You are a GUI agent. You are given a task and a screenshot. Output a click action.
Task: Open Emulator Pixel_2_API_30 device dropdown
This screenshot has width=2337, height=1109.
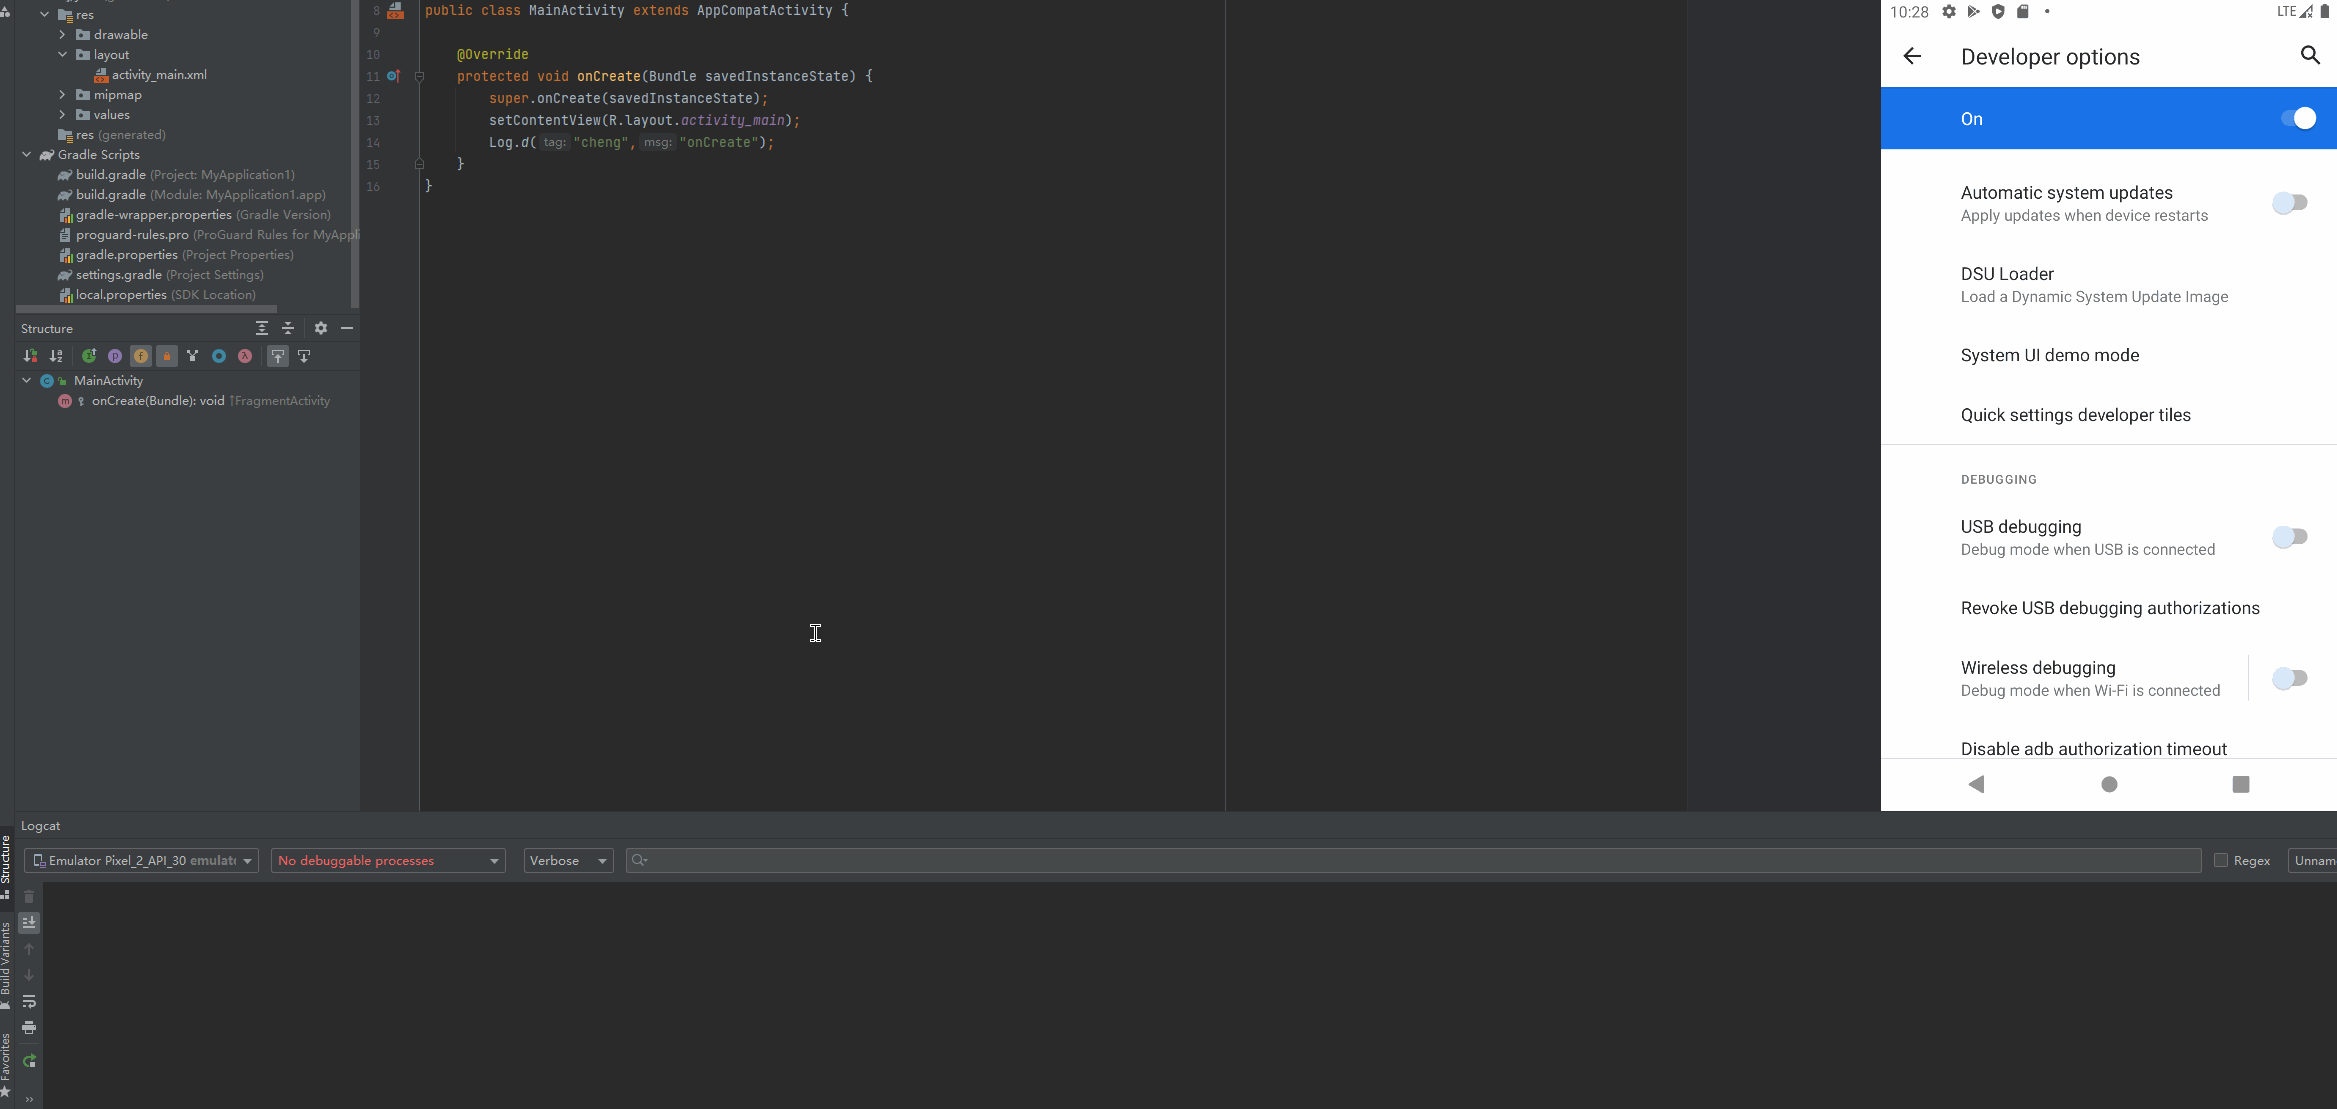click(142, 860)
